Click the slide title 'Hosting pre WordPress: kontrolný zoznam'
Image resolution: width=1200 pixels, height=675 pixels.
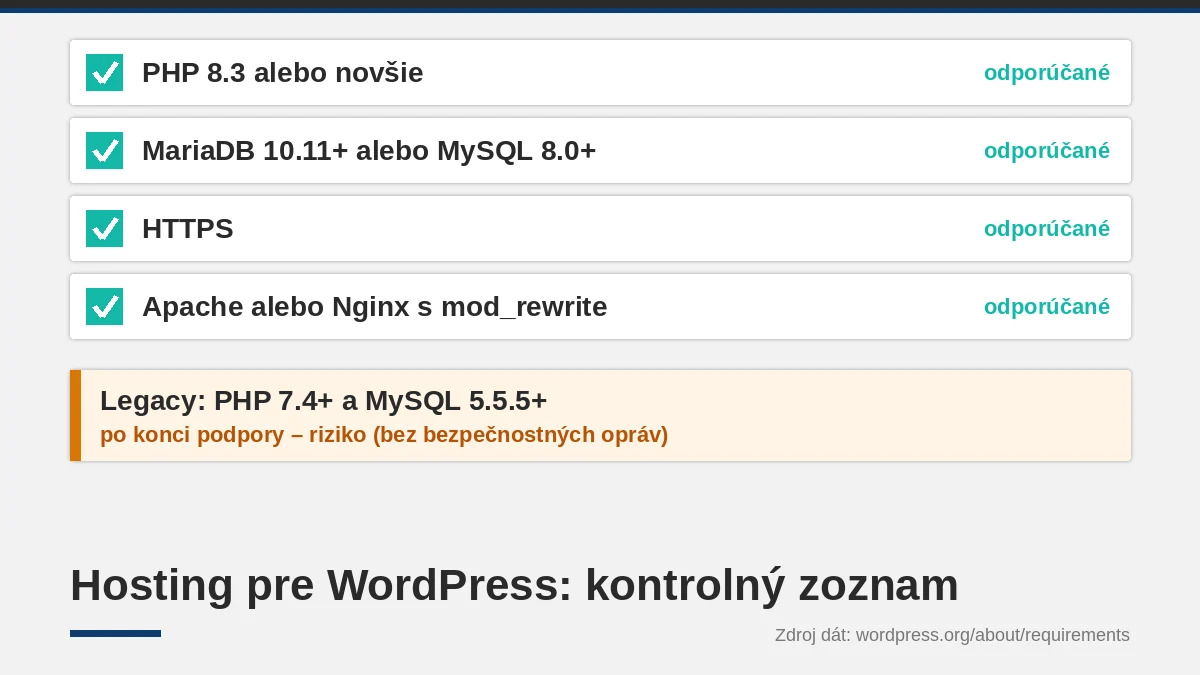pyautogui.click(x=514, y=586)
